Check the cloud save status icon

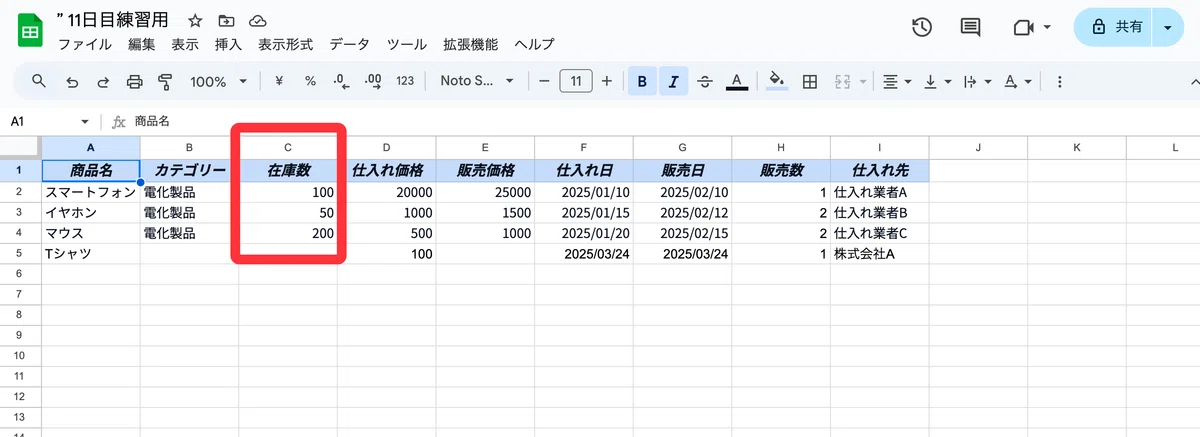(257, 21)
